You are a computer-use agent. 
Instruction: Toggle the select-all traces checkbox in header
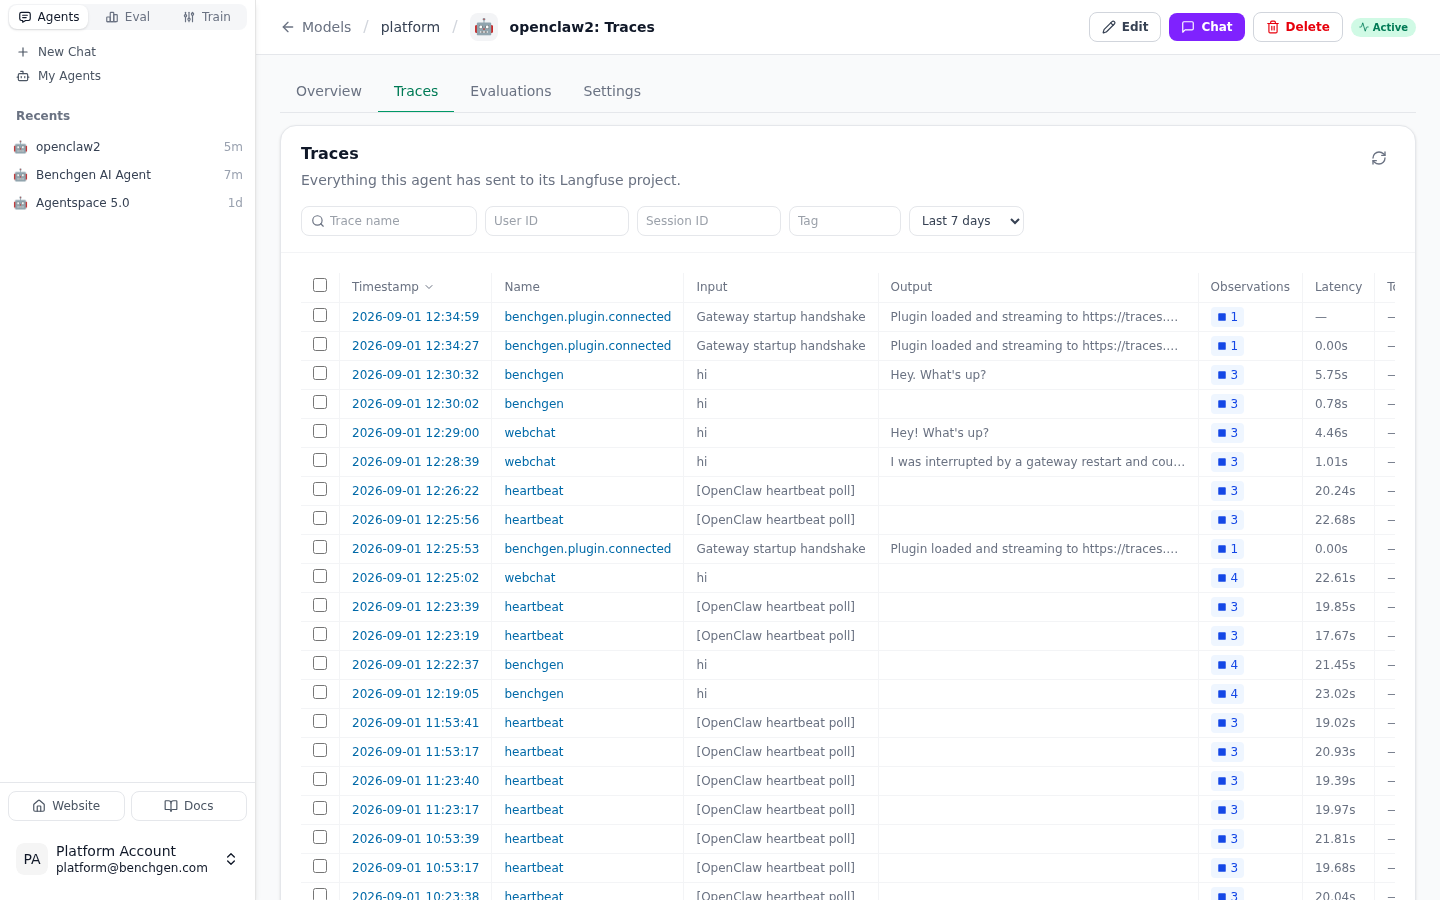tap(320, 285)
